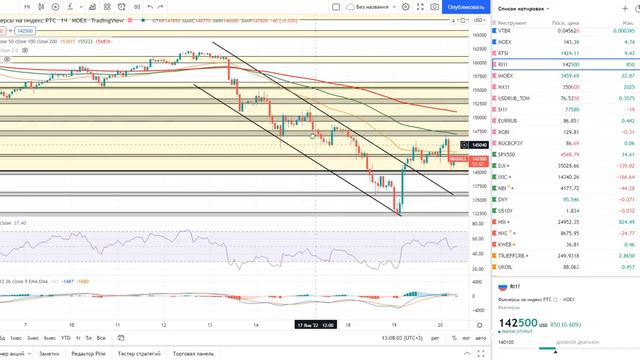640x360 pixels.
Task: Maximize the bottom panel
Action: [x=481, y=353]
